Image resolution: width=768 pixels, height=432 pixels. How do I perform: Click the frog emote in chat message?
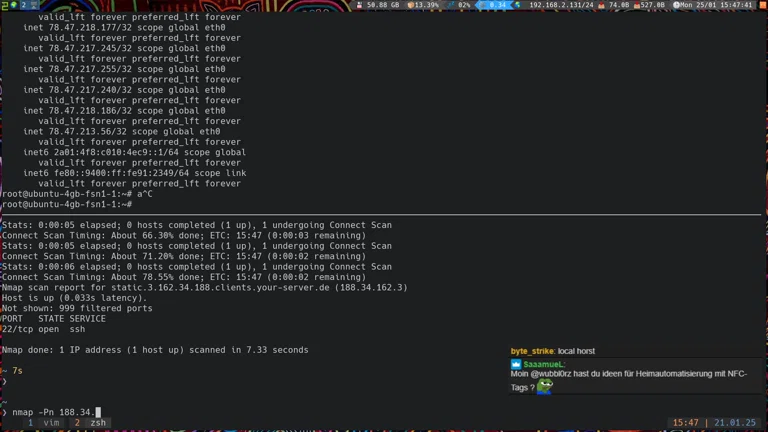coord(544,386)
